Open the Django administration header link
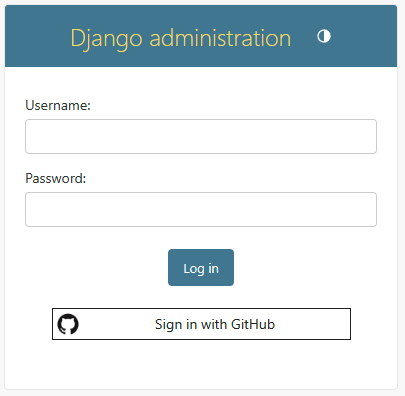Viewport: 405px width, 396px height. tap(181, 38)
